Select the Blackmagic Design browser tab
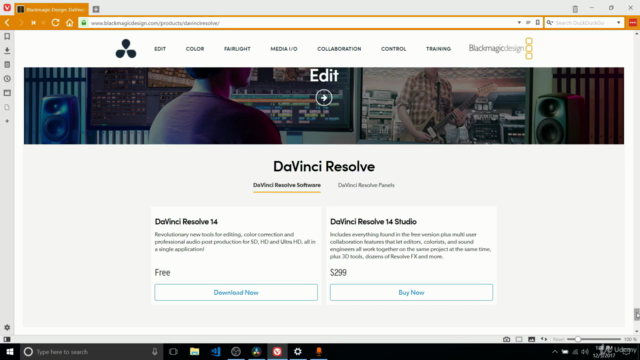The image size is (640, 360). coord(51,9)
